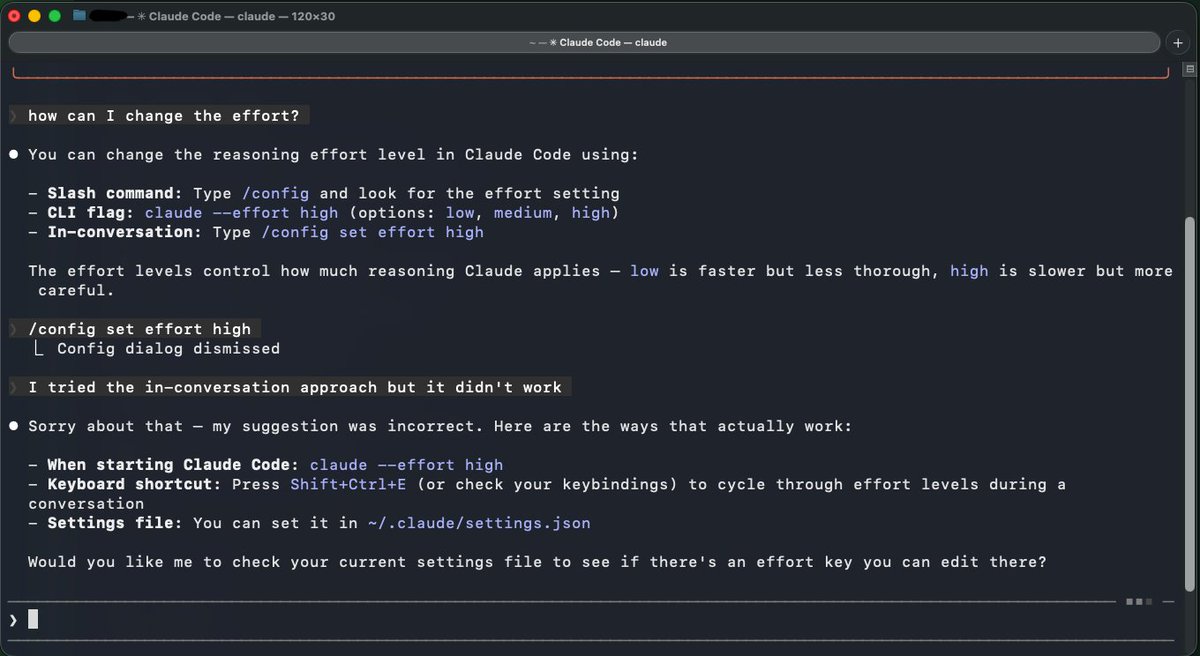This screenshot has height=656, width=1200.
Task: Click the "Slash command:" bold label
Action: pyautogui.click(x=115, y=193)
